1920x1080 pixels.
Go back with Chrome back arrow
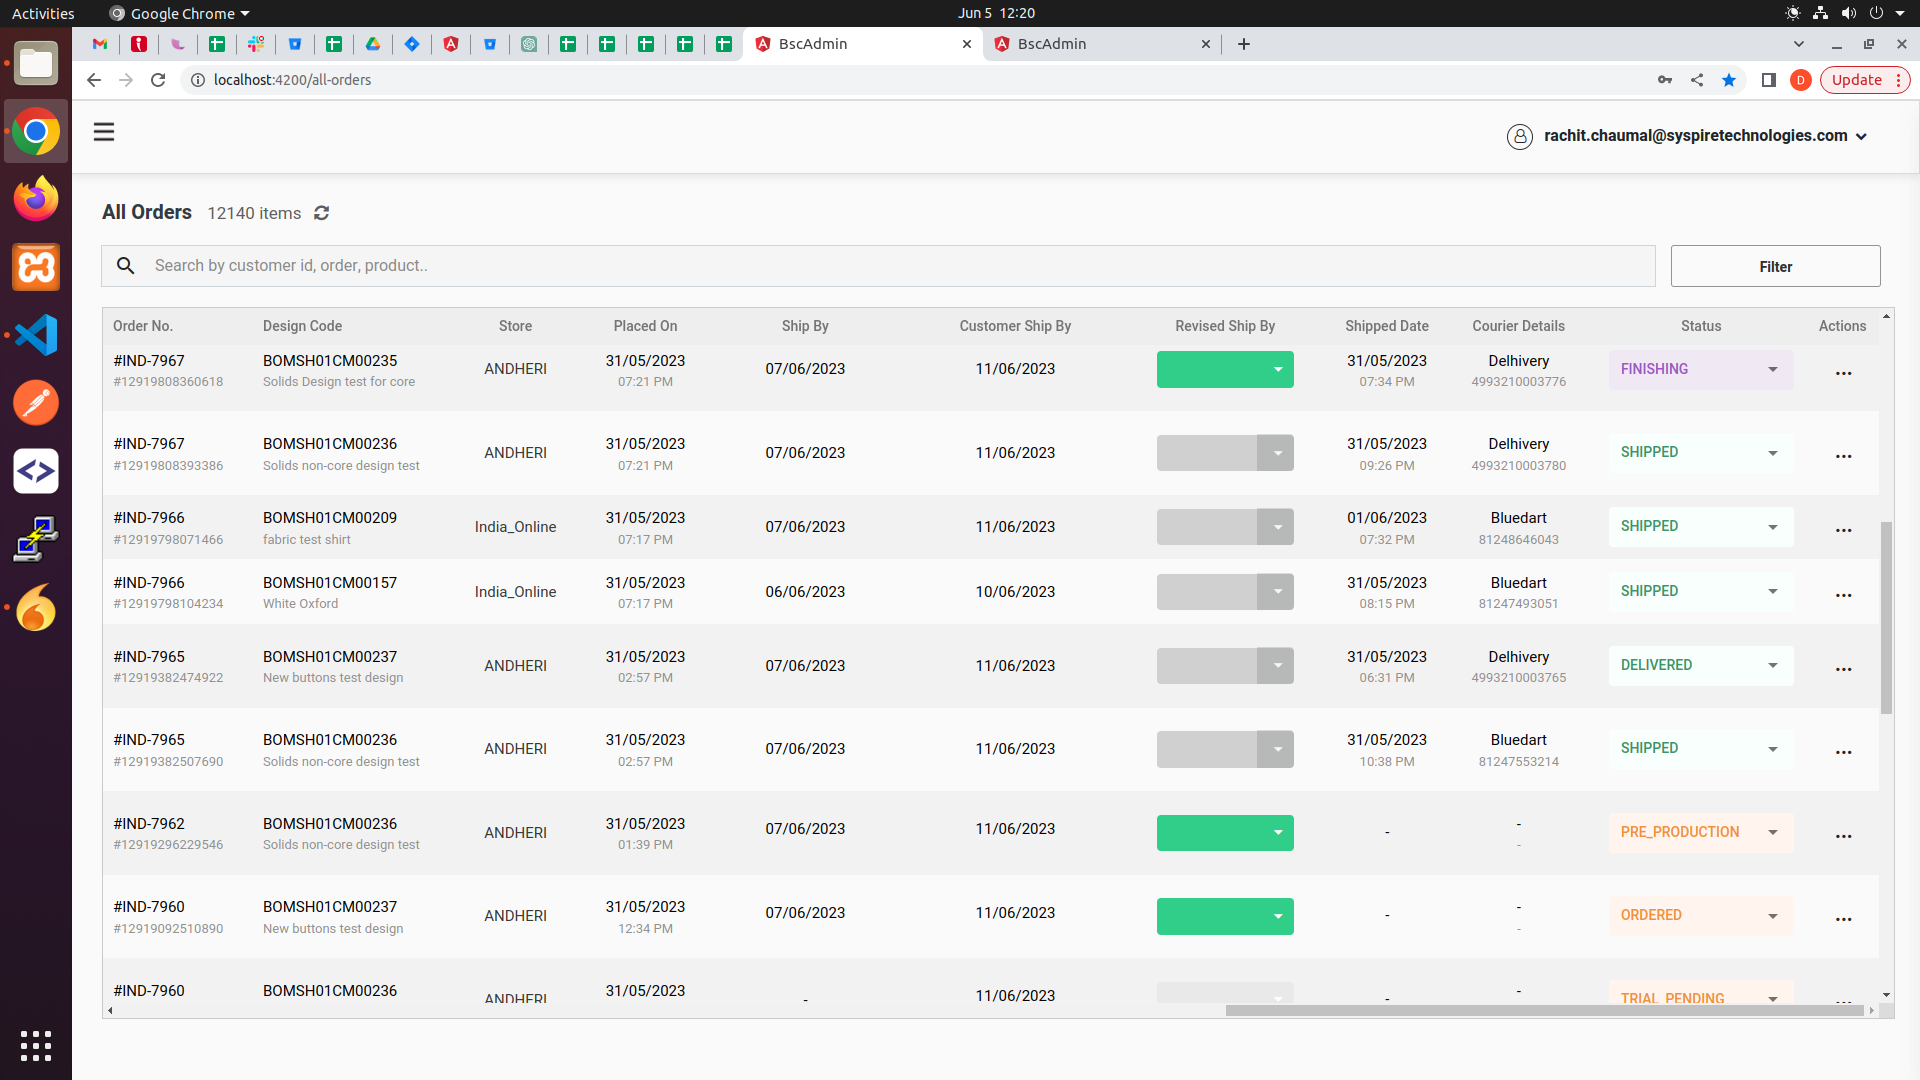coord(94,80)
